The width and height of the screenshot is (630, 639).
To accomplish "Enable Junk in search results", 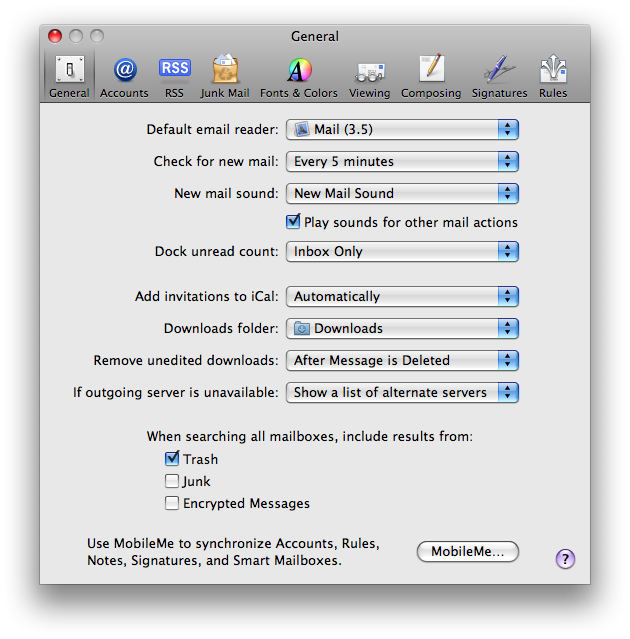I will click(172, 481).
